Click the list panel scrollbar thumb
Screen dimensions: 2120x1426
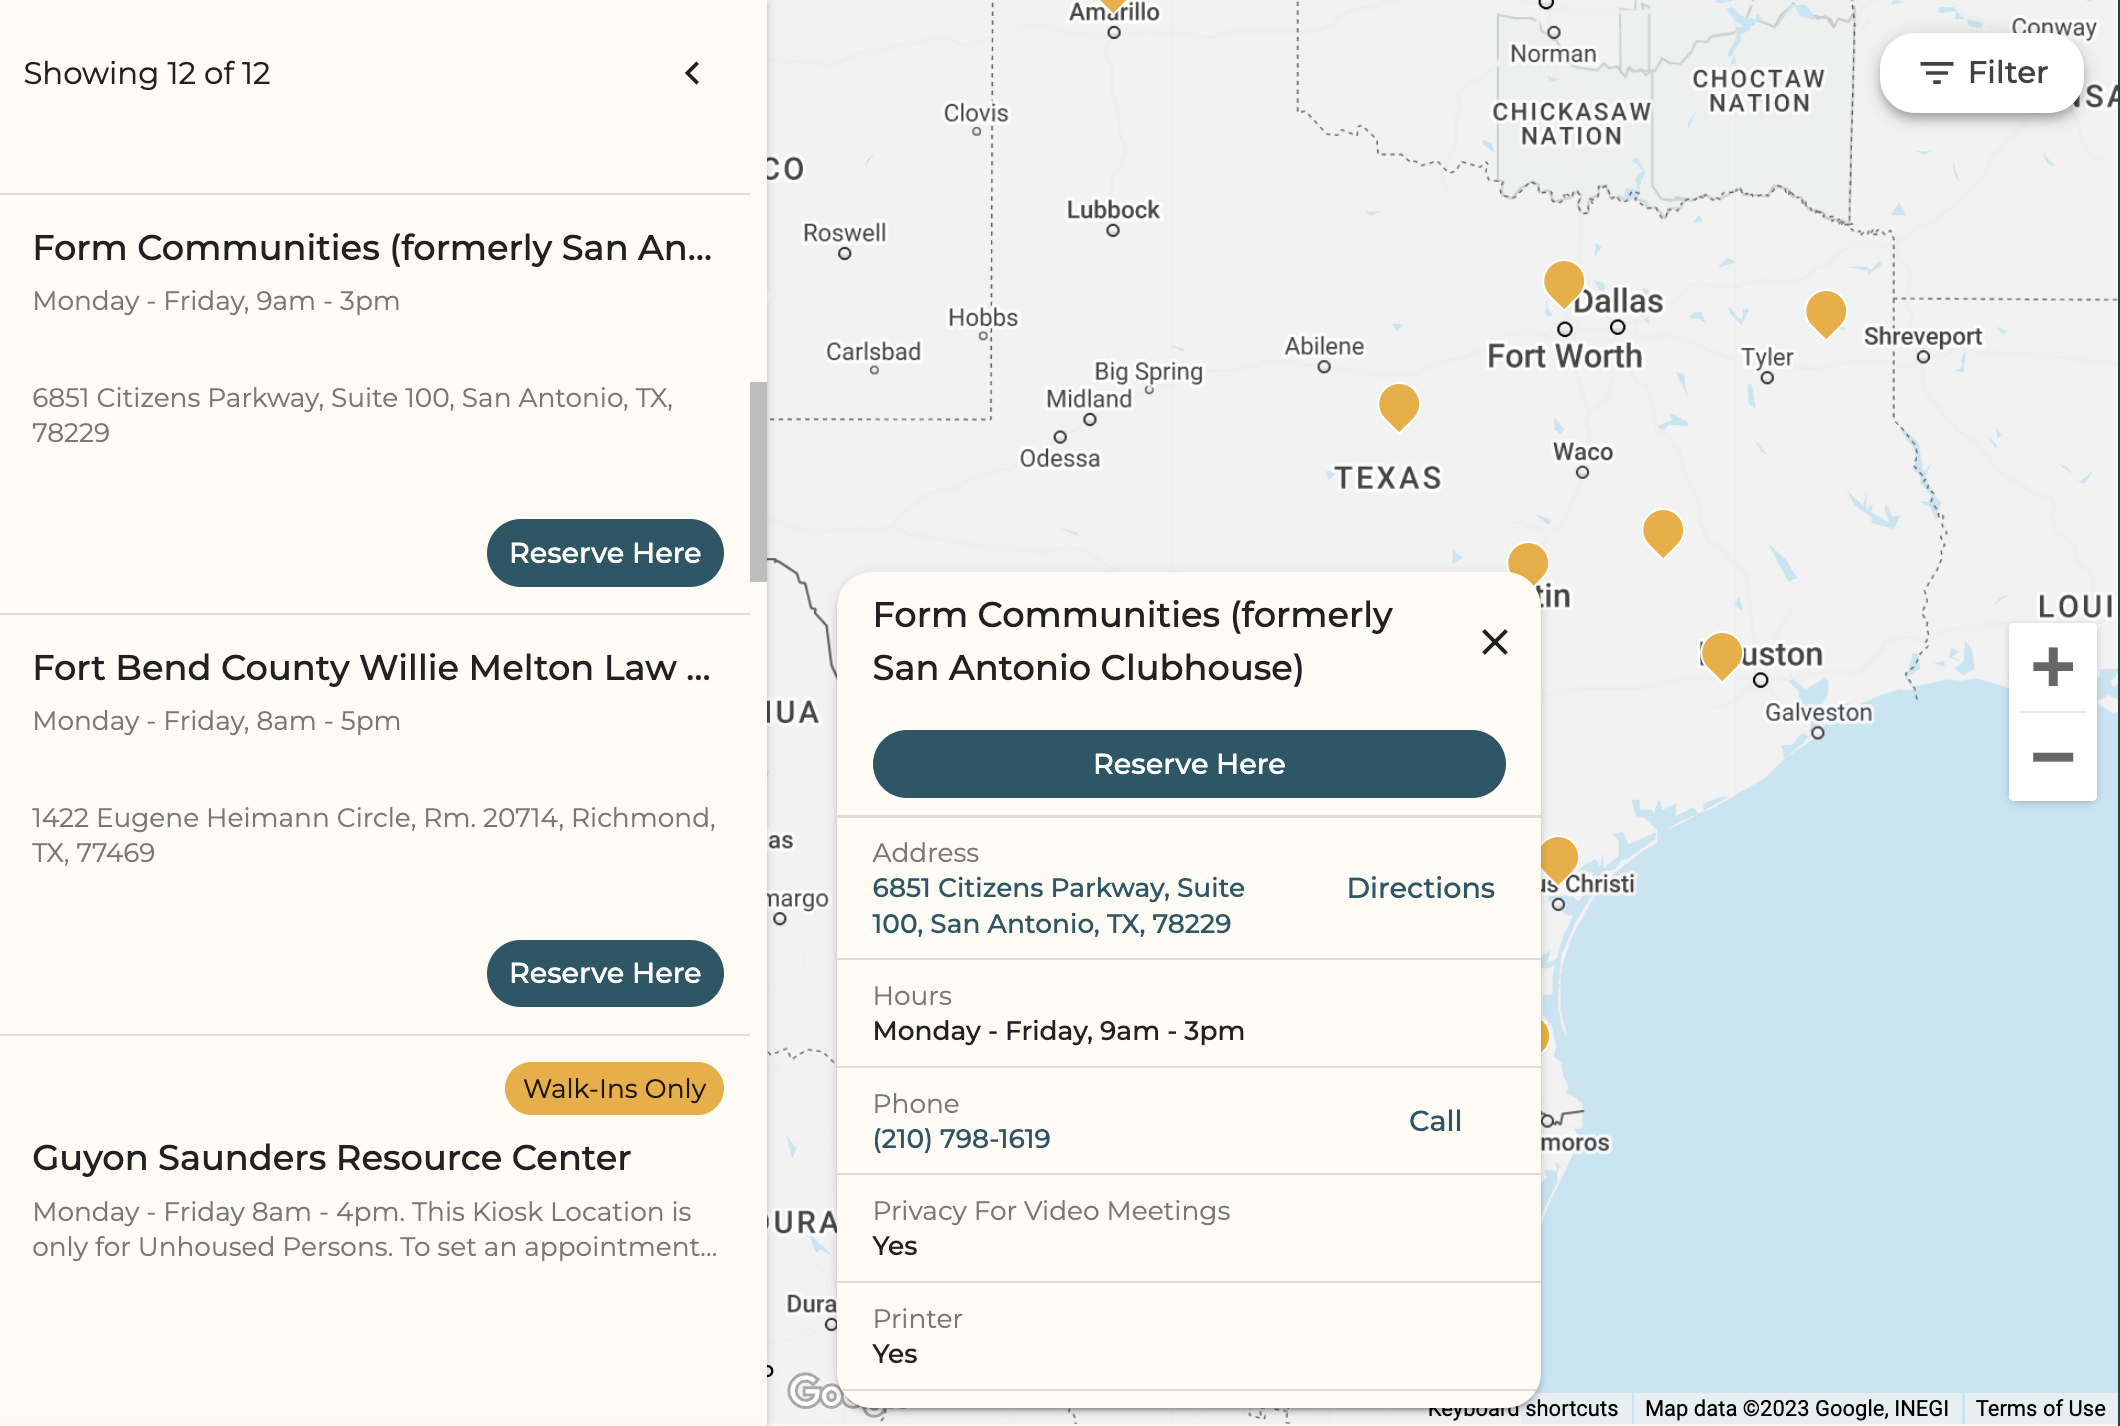coord(758,481)
